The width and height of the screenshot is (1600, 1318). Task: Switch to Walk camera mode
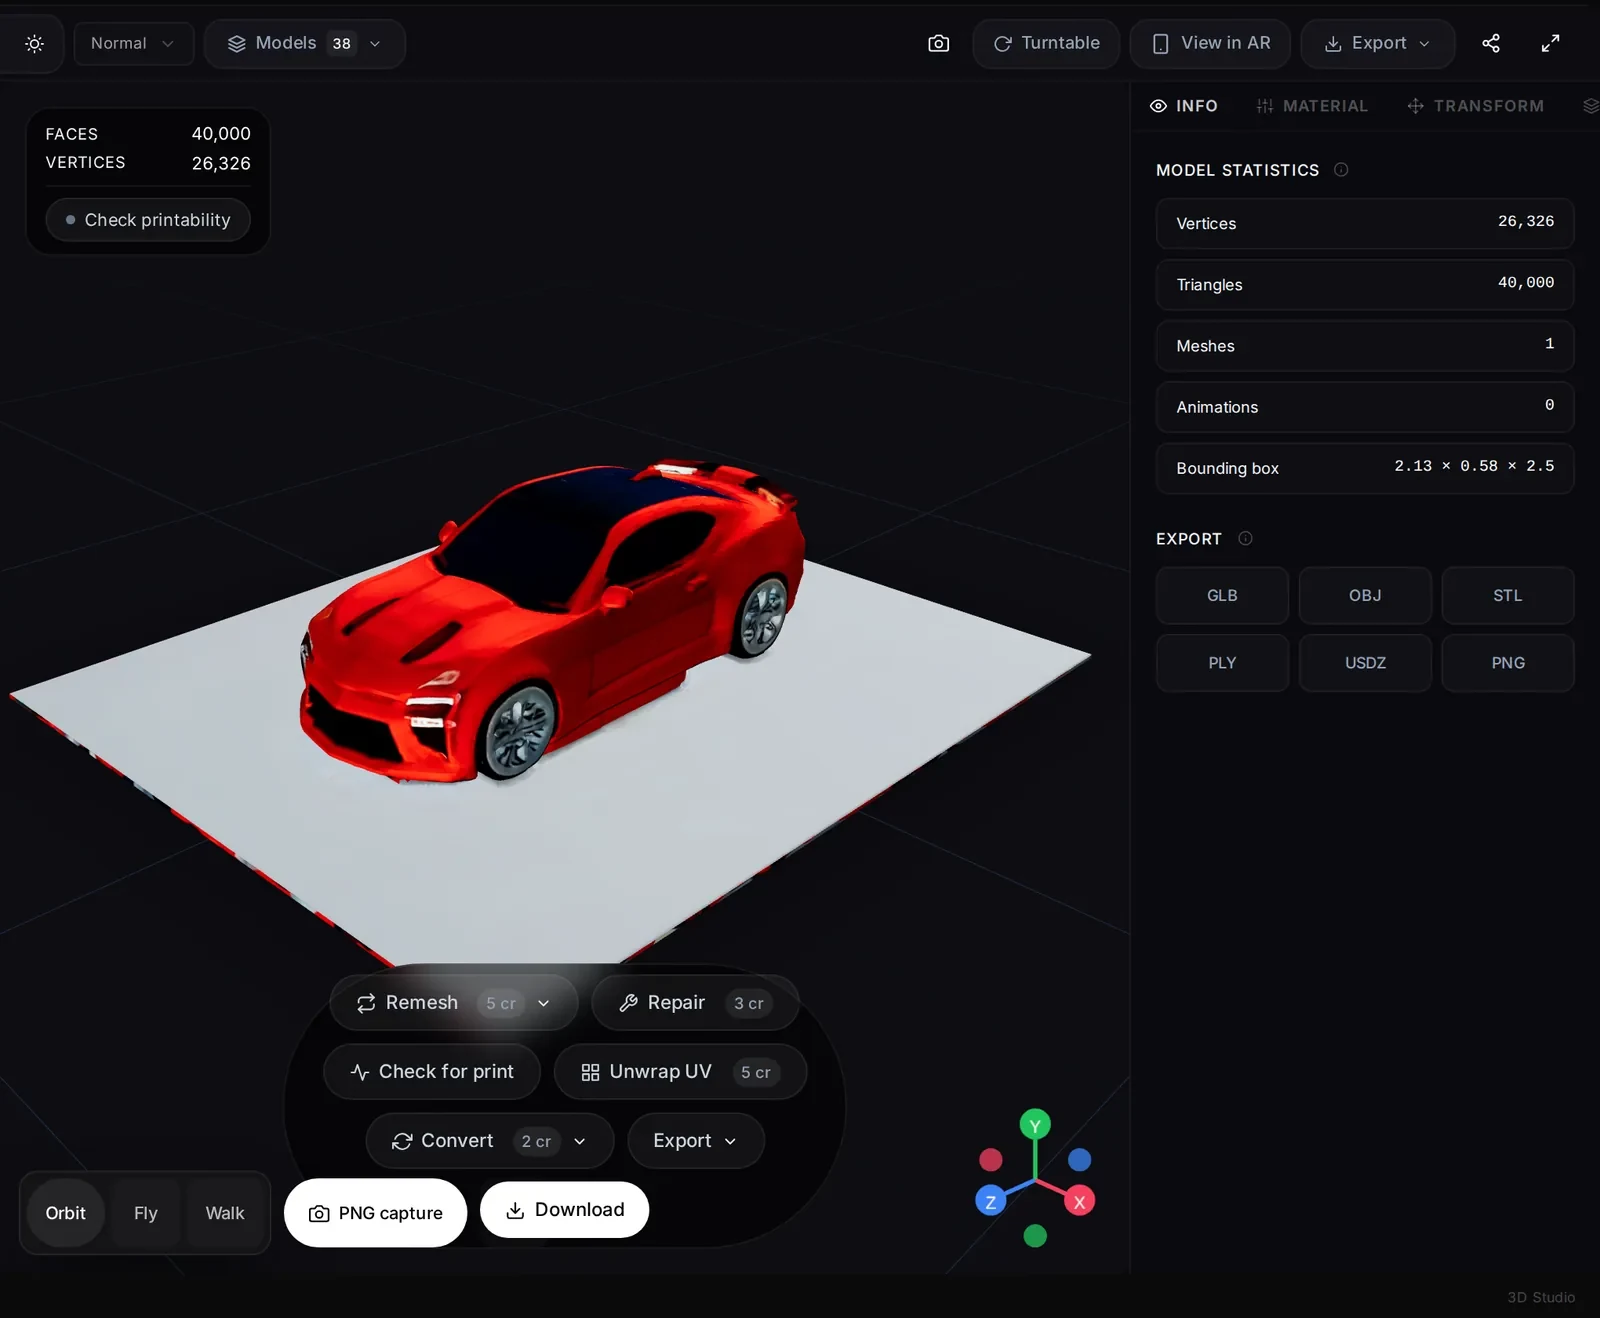225,1213
